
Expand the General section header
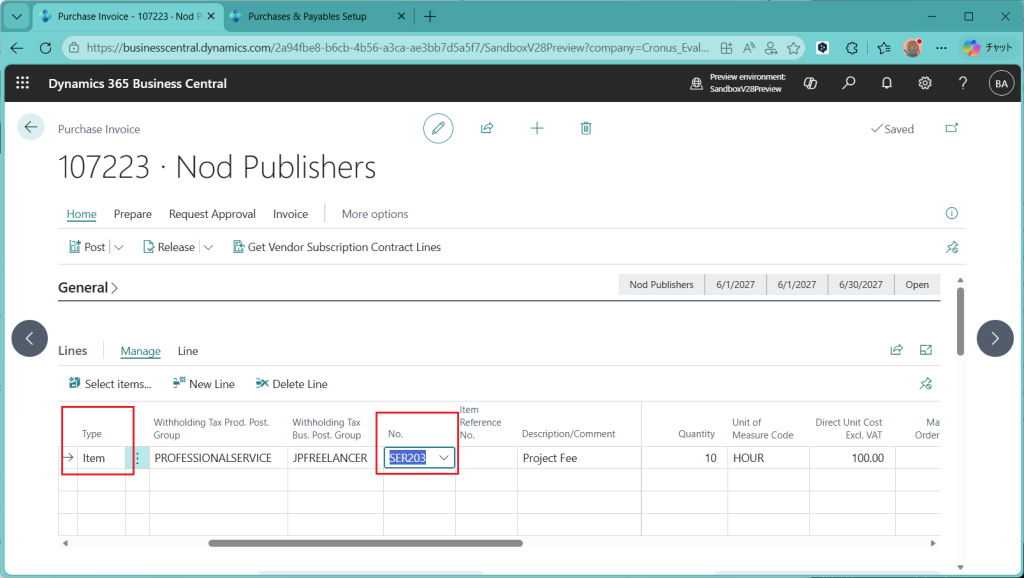tap(88, 288)
